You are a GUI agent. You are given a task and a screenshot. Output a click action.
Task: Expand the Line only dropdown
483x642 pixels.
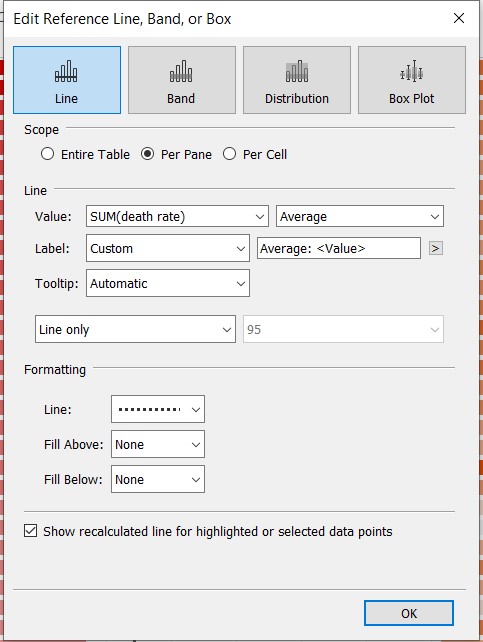coord(135,329)
